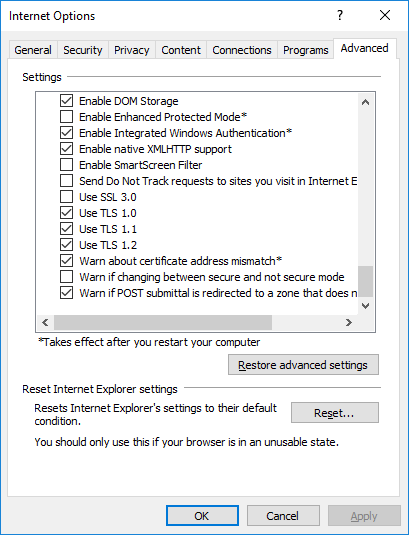Check the Use SSL 3.0 option
This screenshot has height=535, width=409.
coord(66,197)
